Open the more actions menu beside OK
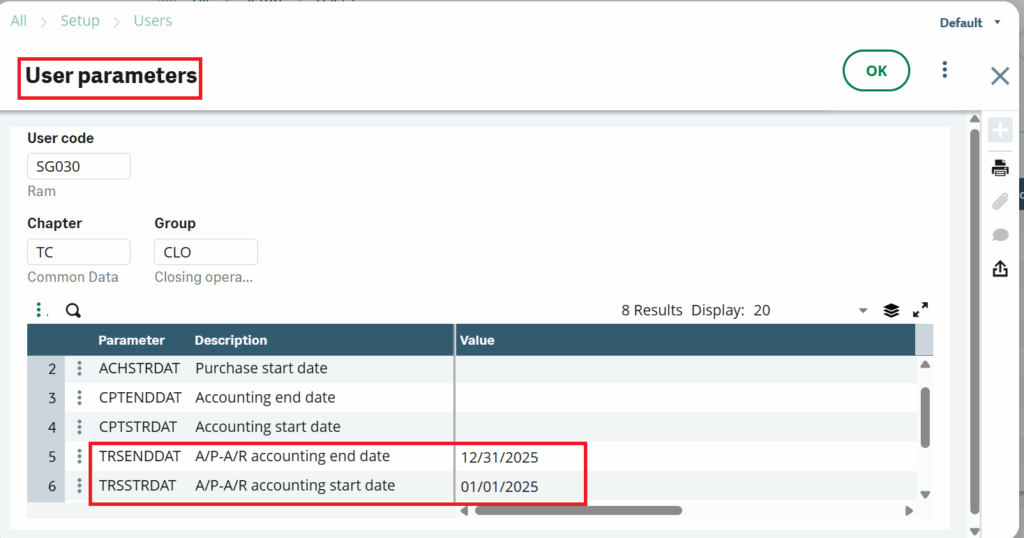1024x538 pixels. coord(944,70)
